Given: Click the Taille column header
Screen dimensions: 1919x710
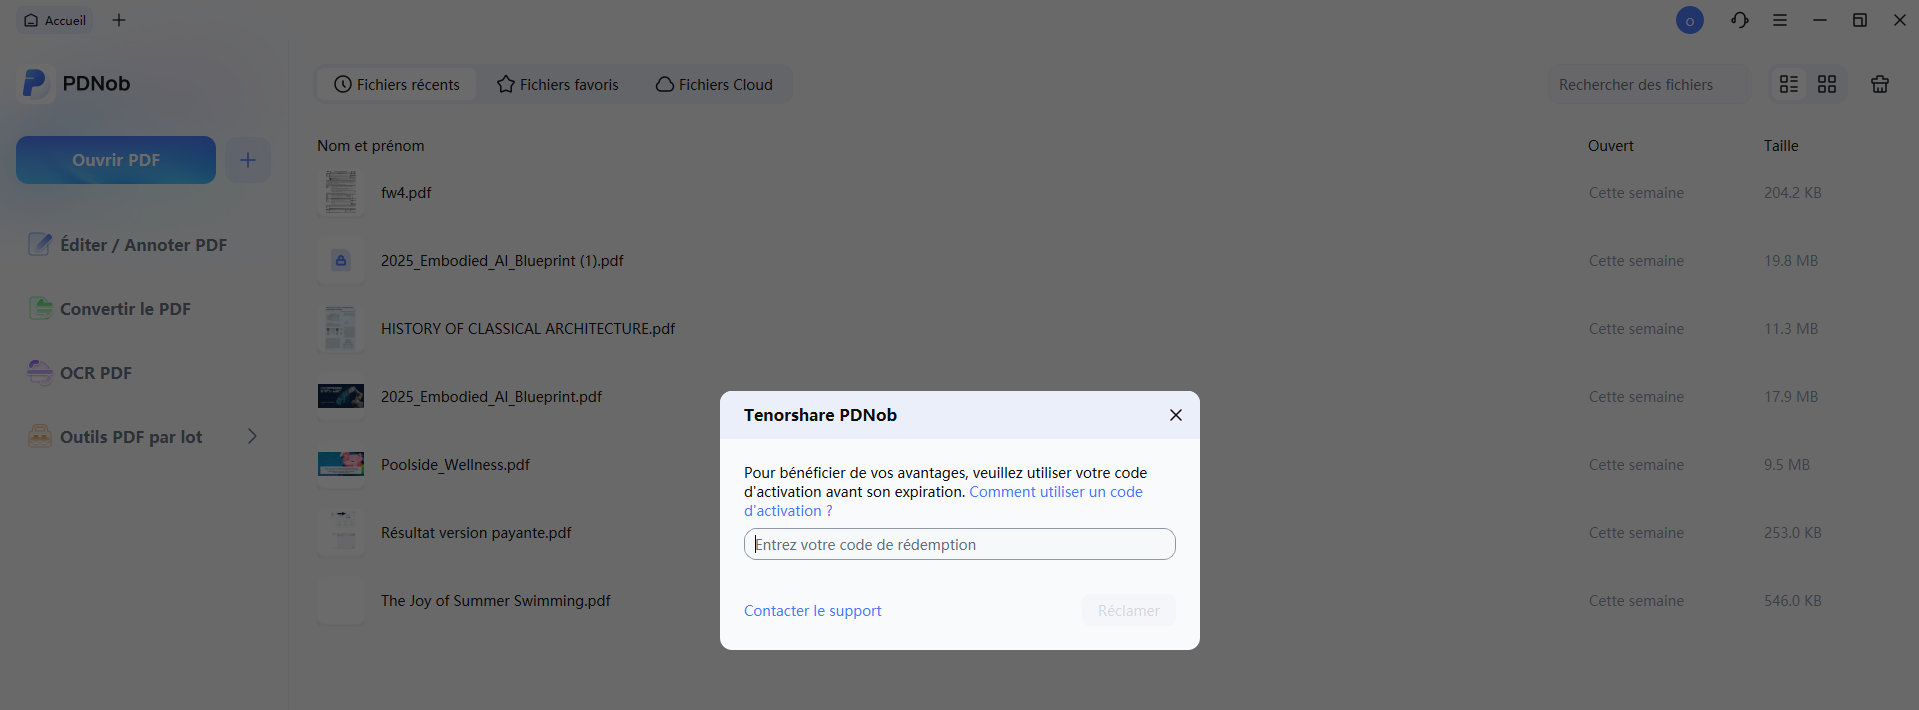Looking at the screenshot, I should pyautogui.click(x=1781, y=146).
